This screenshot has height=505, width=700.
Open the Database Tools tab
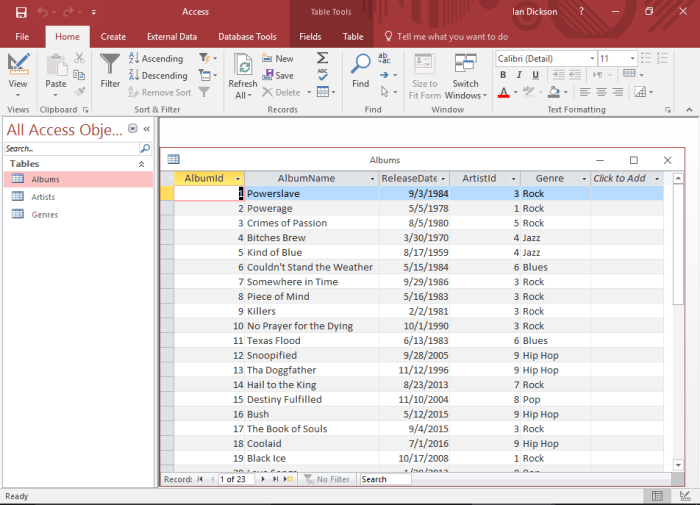point(247,37)
